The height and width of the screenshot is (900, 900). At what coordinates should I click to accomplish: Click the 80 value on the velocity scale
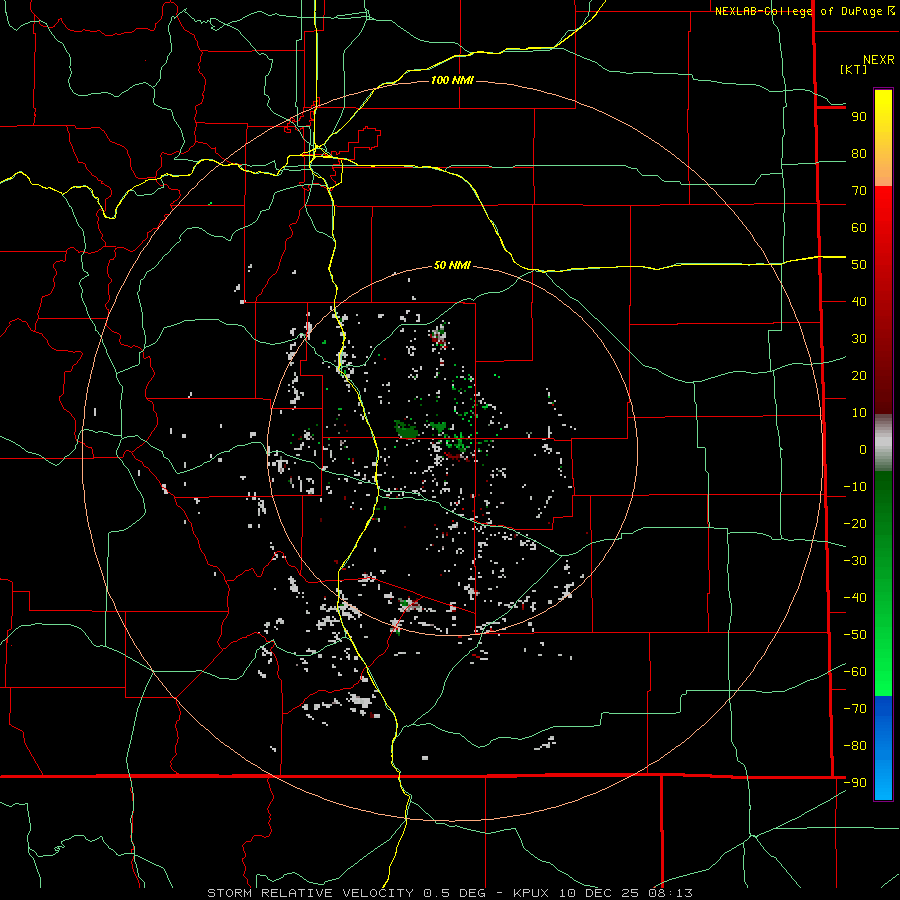(x=859, y=154)
